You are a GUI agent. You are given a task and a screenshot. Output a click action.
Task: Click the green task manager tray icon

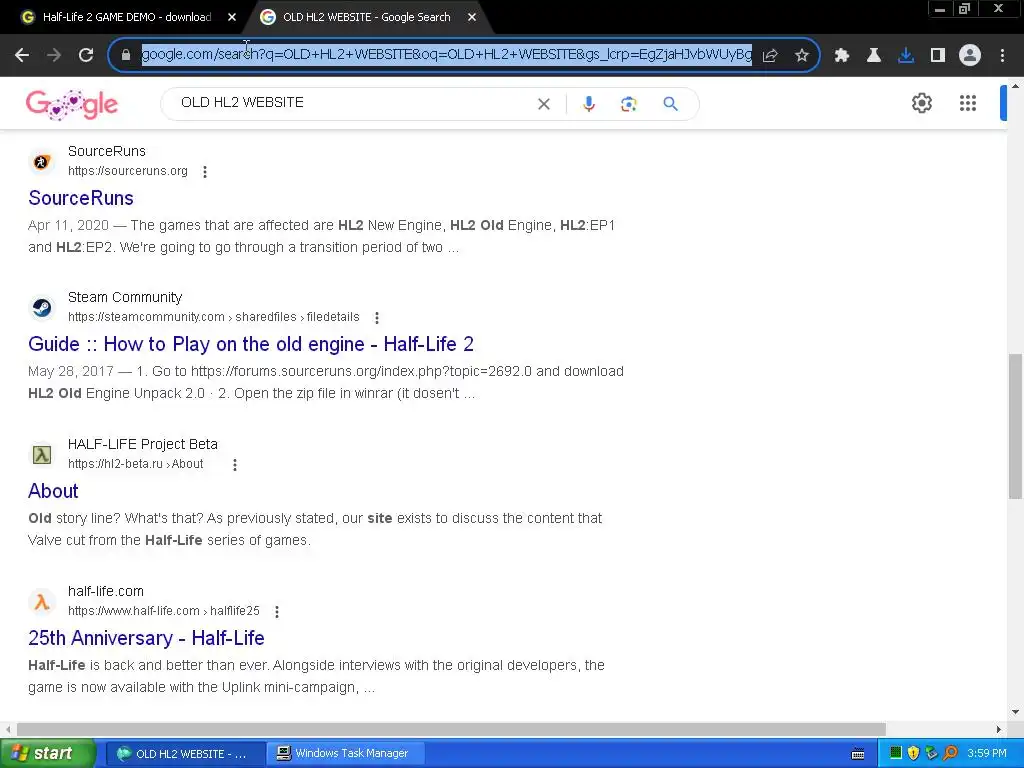895,753
